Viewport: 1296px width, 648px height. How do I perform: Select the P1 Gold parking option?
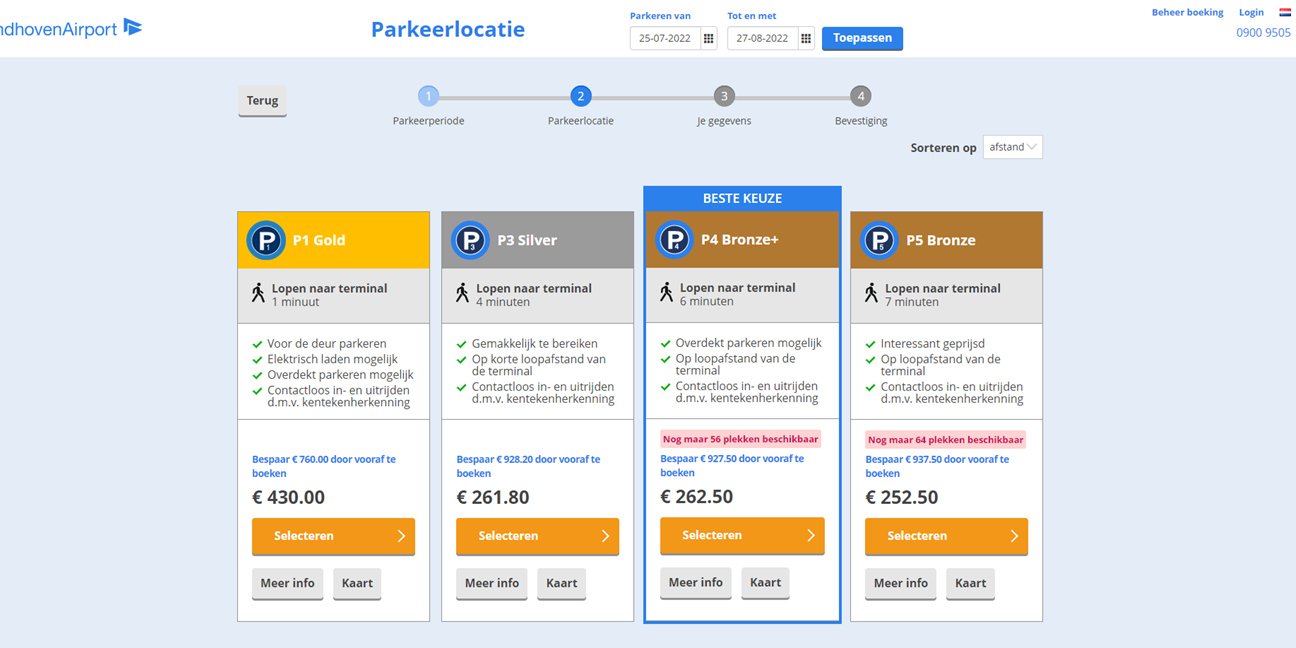click(333, 536)
